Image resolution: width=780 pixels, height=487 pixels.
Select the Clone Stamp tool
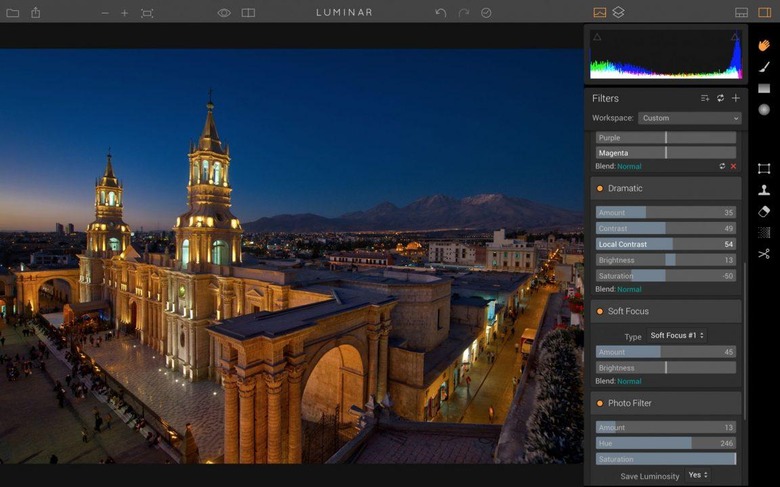[x=764, y=190]
